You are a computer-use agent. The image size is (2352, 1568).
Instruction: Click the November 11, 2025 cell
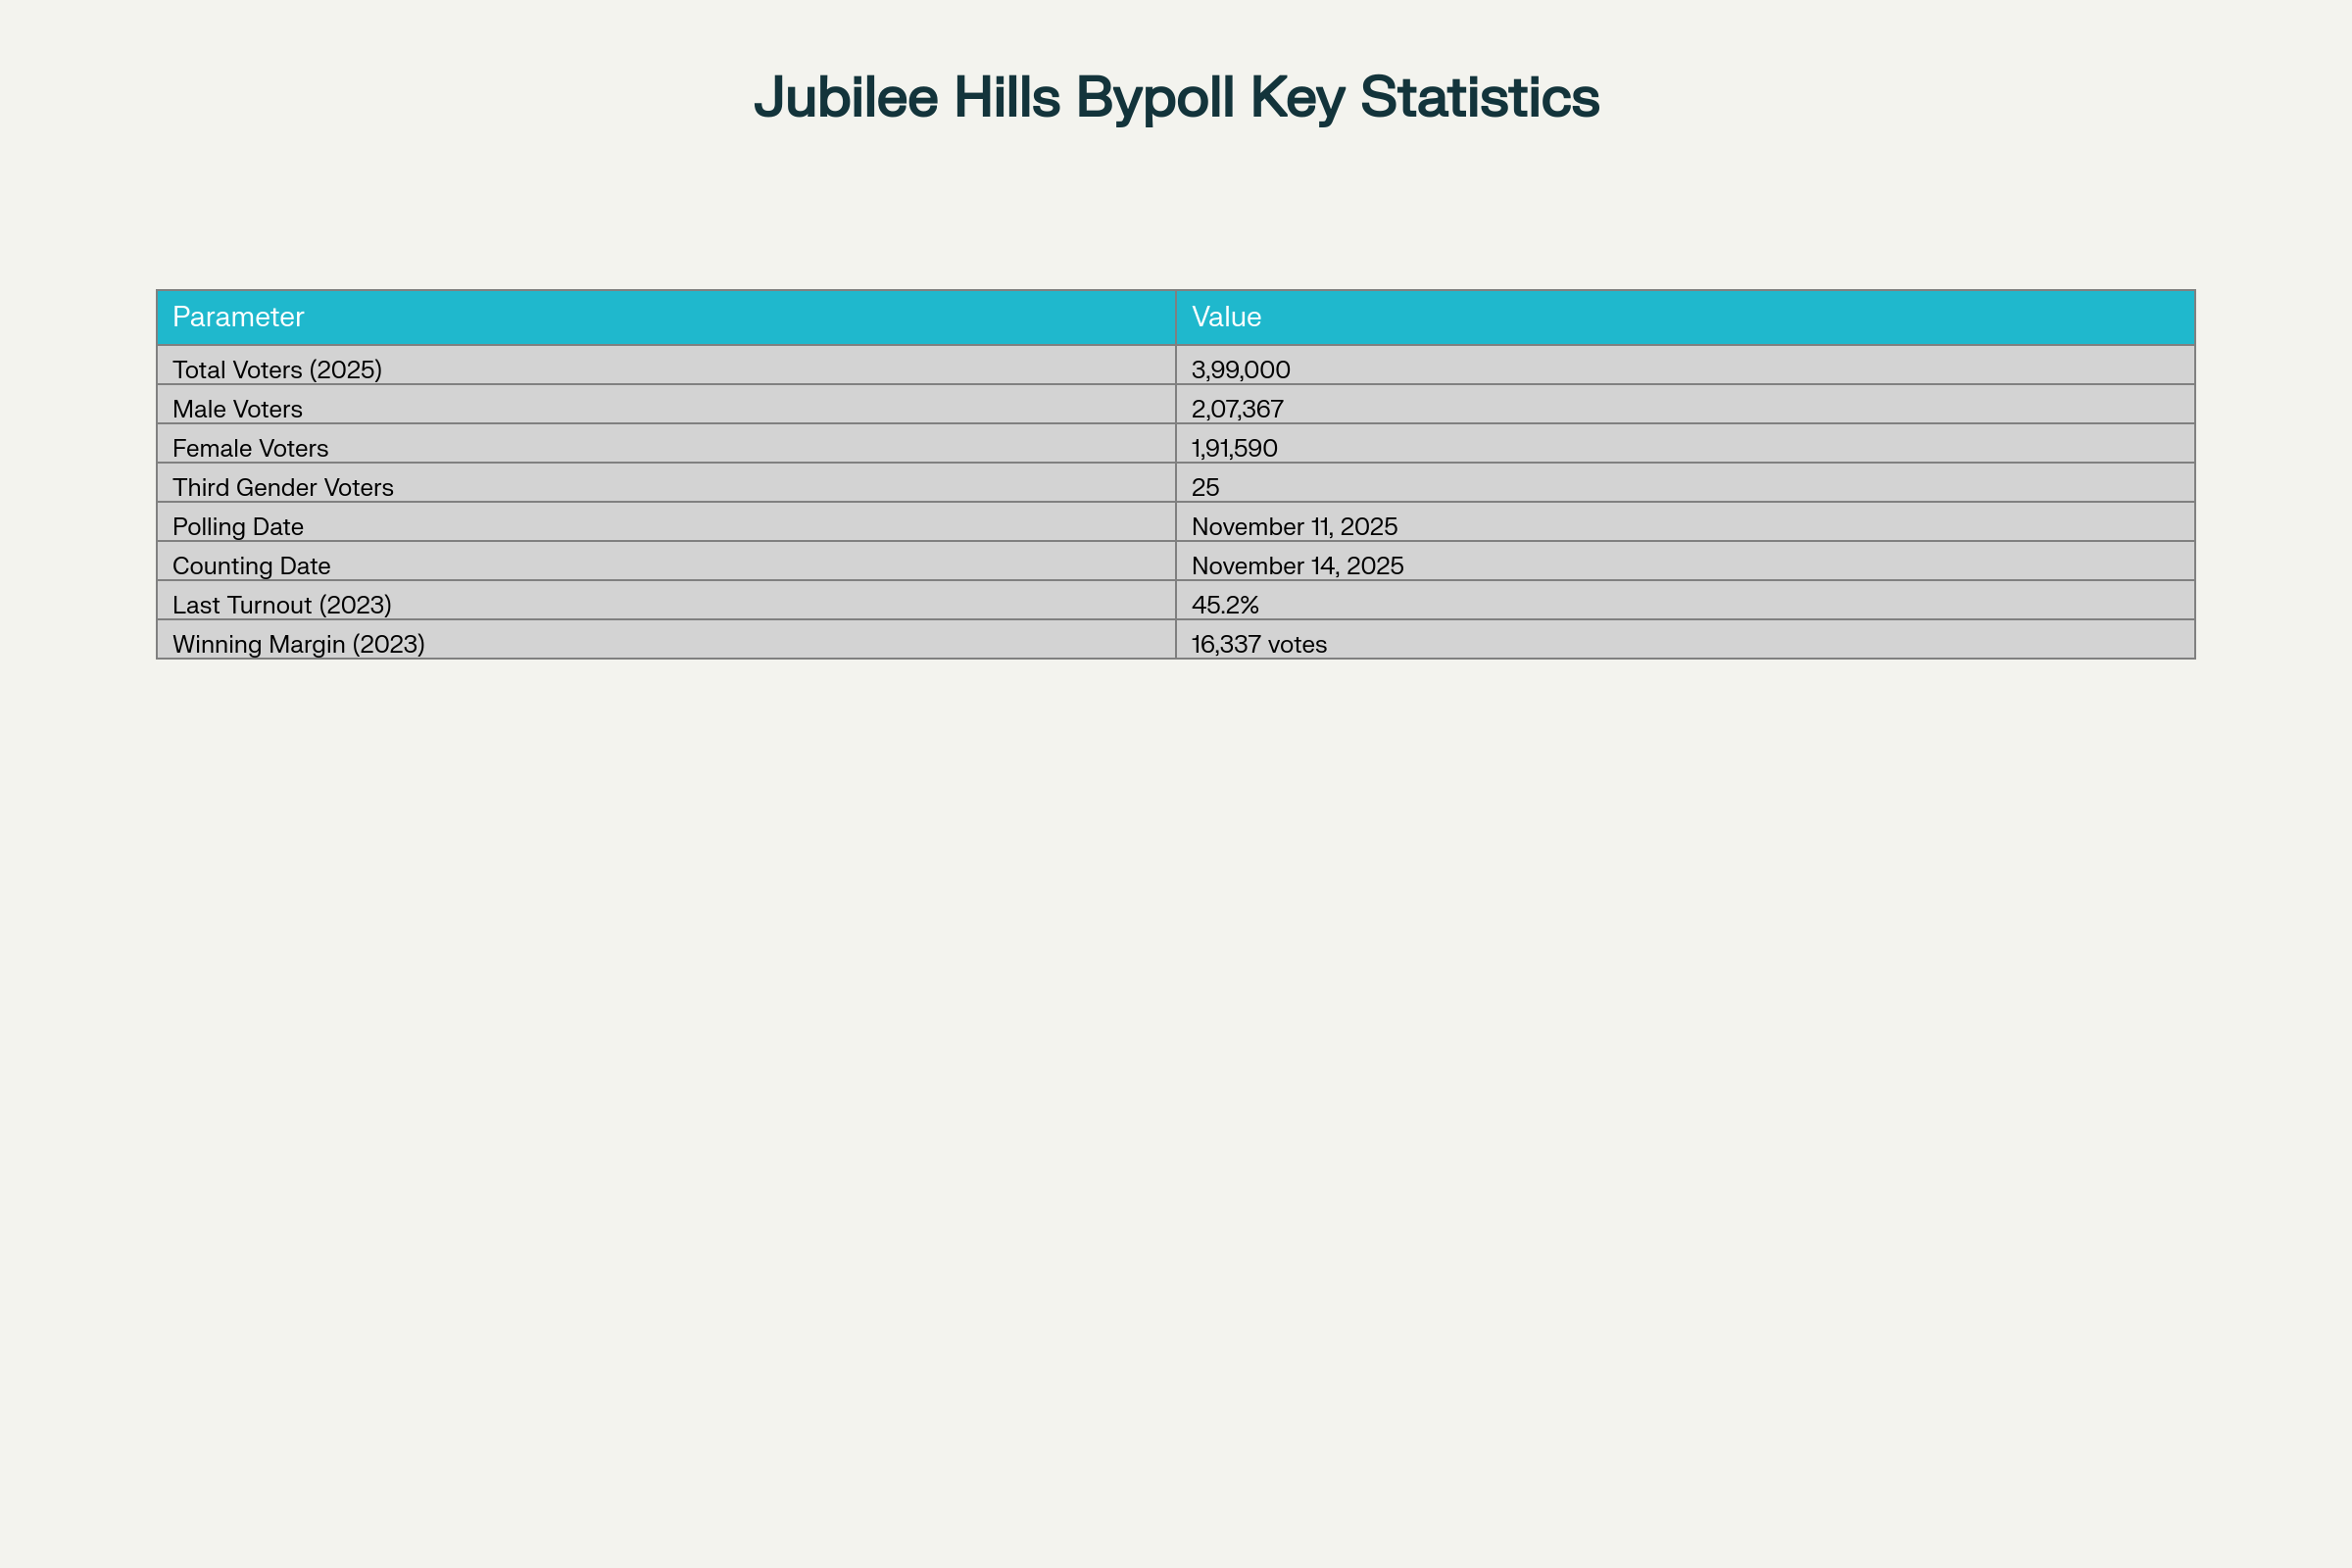[1294, 525]
